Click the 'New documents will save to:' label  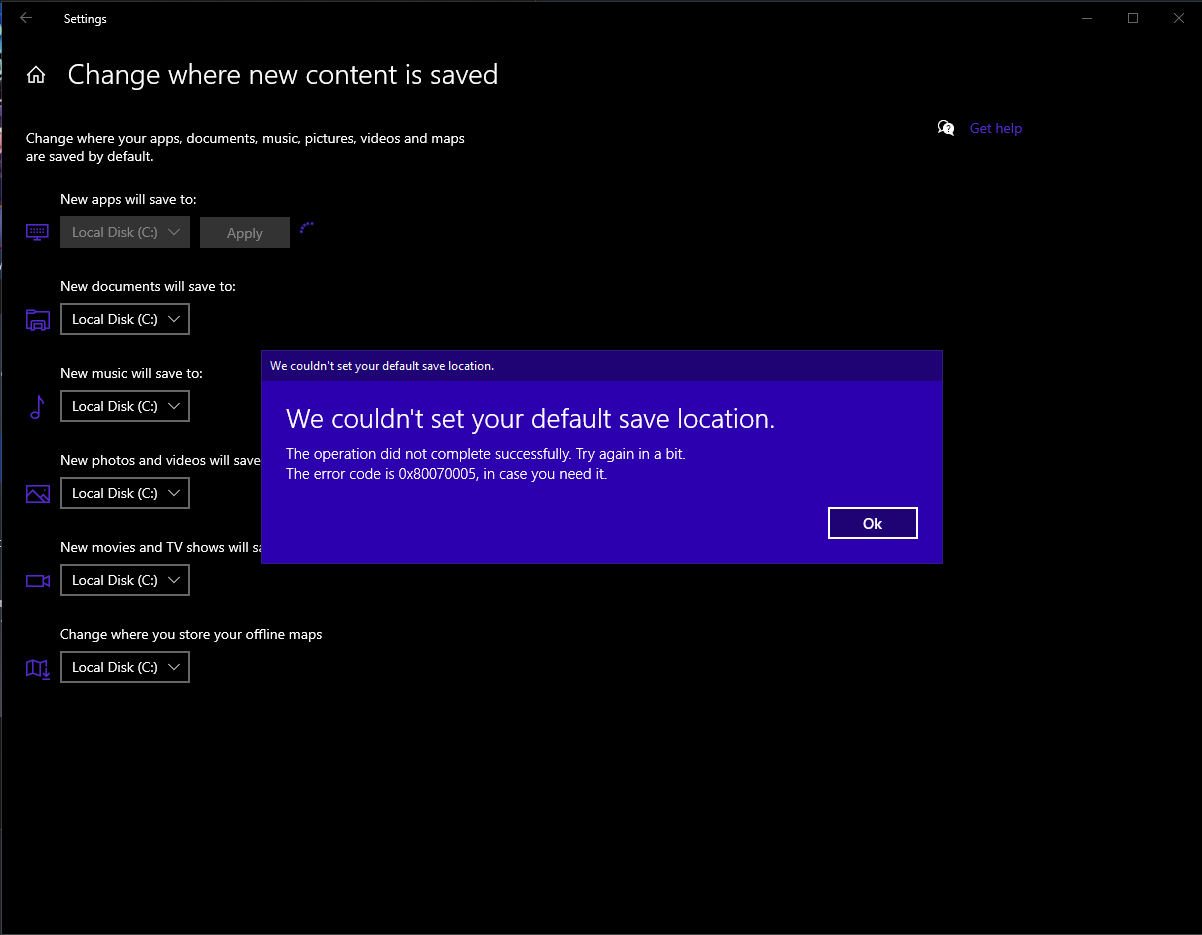(x=148, y=286)
